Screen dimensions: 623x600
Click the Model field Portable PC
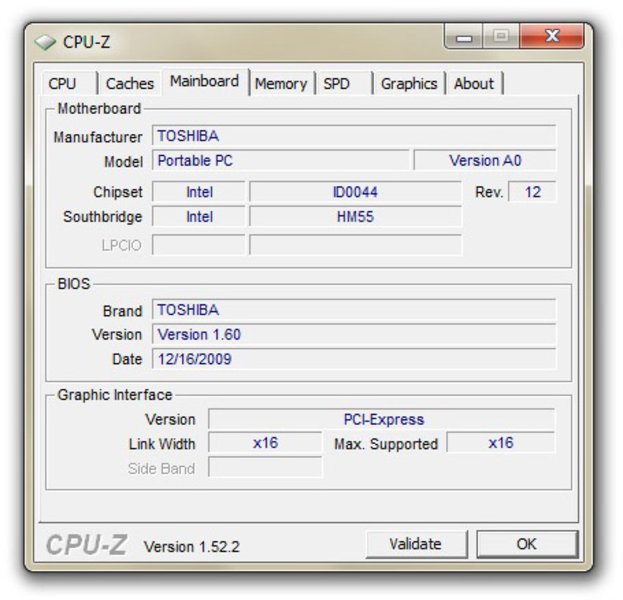pyautogui.click(x=281, y=161)
